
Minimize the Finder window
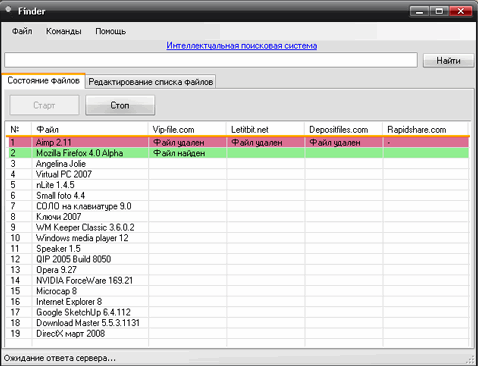(419, 11)
